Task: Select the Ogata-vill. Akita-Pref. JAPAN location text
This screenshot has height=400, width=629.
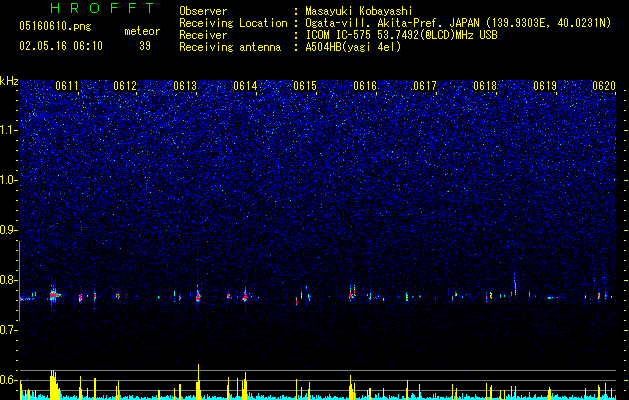Action: click(458, 23)
